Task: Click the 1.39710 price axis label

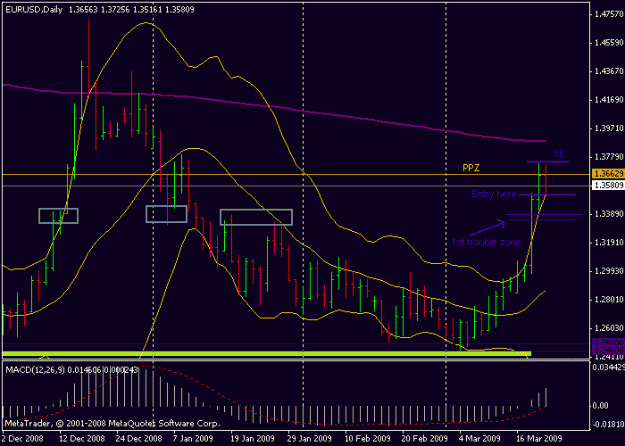Action: tap(608, 128)
